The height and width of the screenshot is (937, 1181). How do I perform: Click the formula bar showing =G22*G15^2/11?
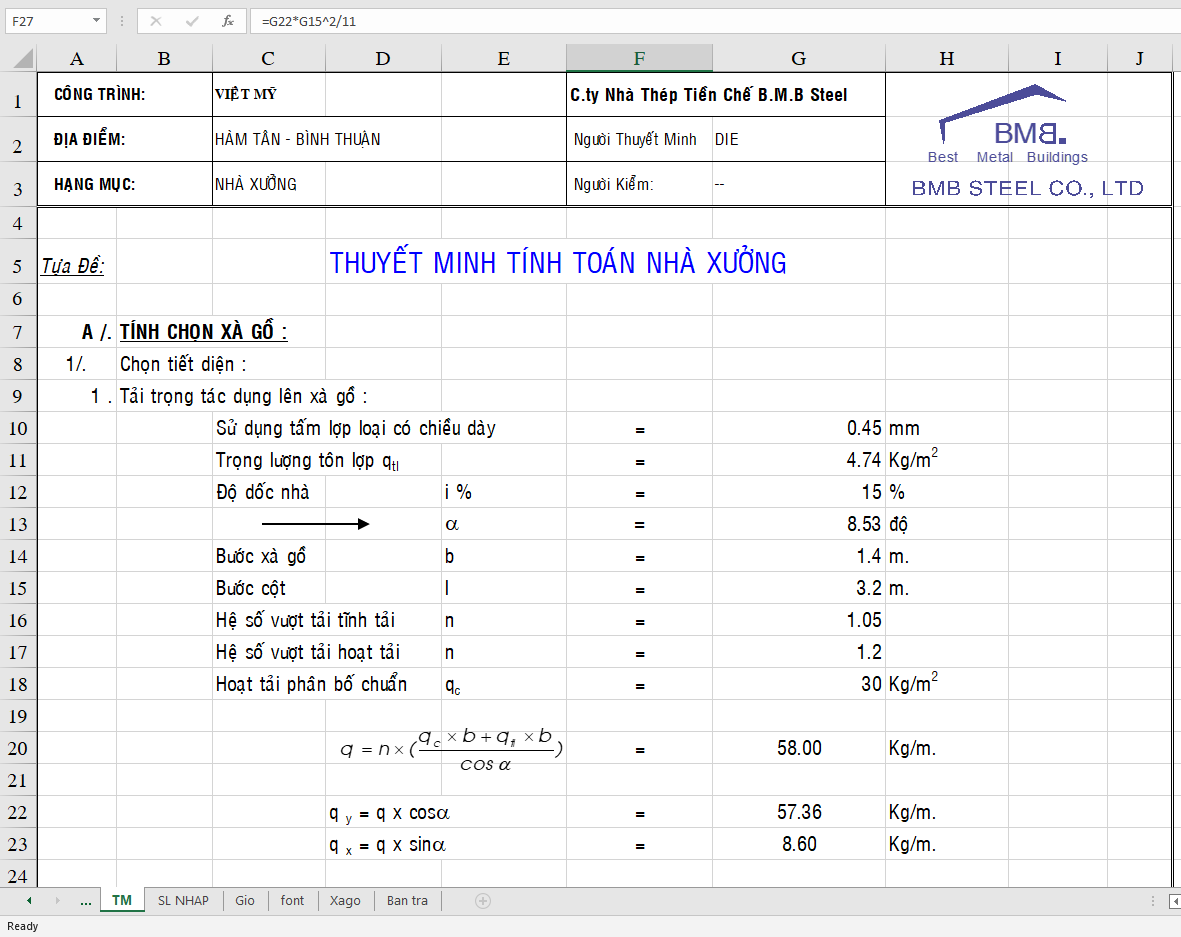click(700, 20)
